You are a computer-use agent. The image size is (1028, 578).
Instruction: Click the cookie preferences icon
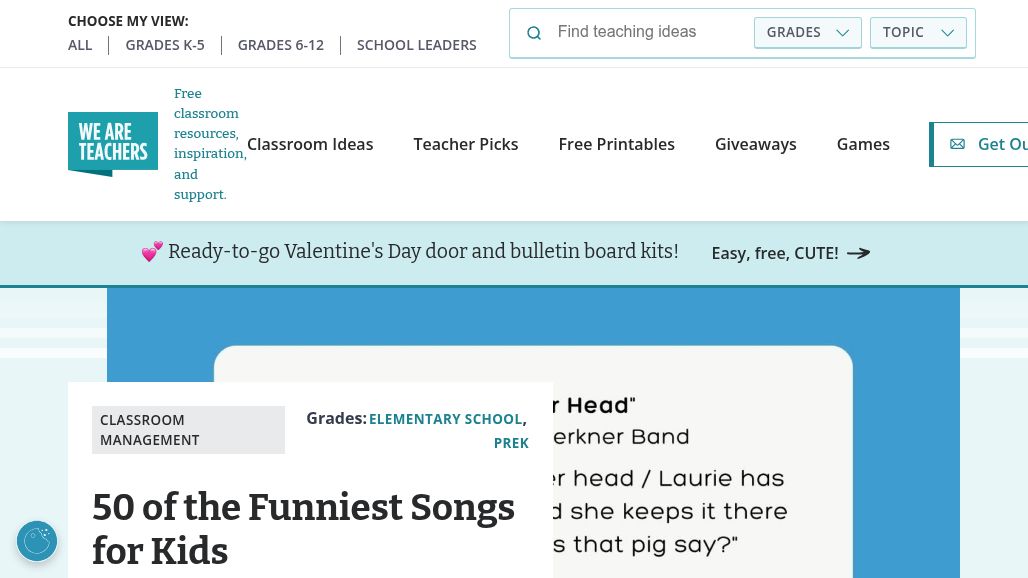click(x=37, y=541)
